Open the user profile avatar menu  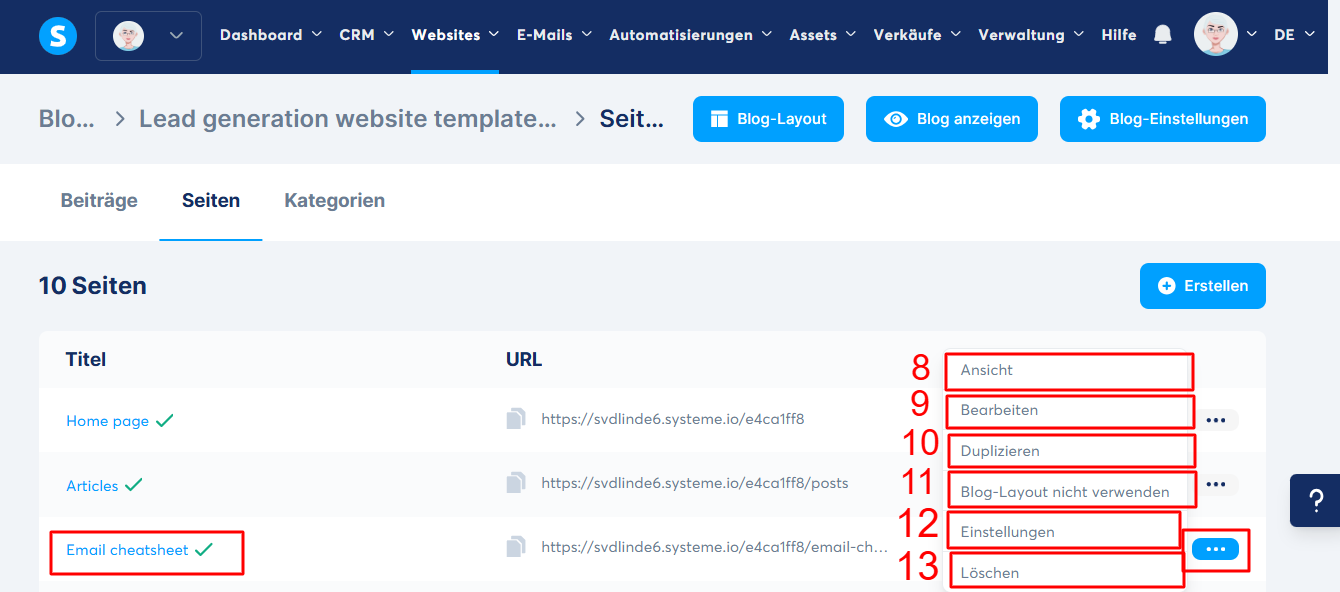[x=1226, y=35]
